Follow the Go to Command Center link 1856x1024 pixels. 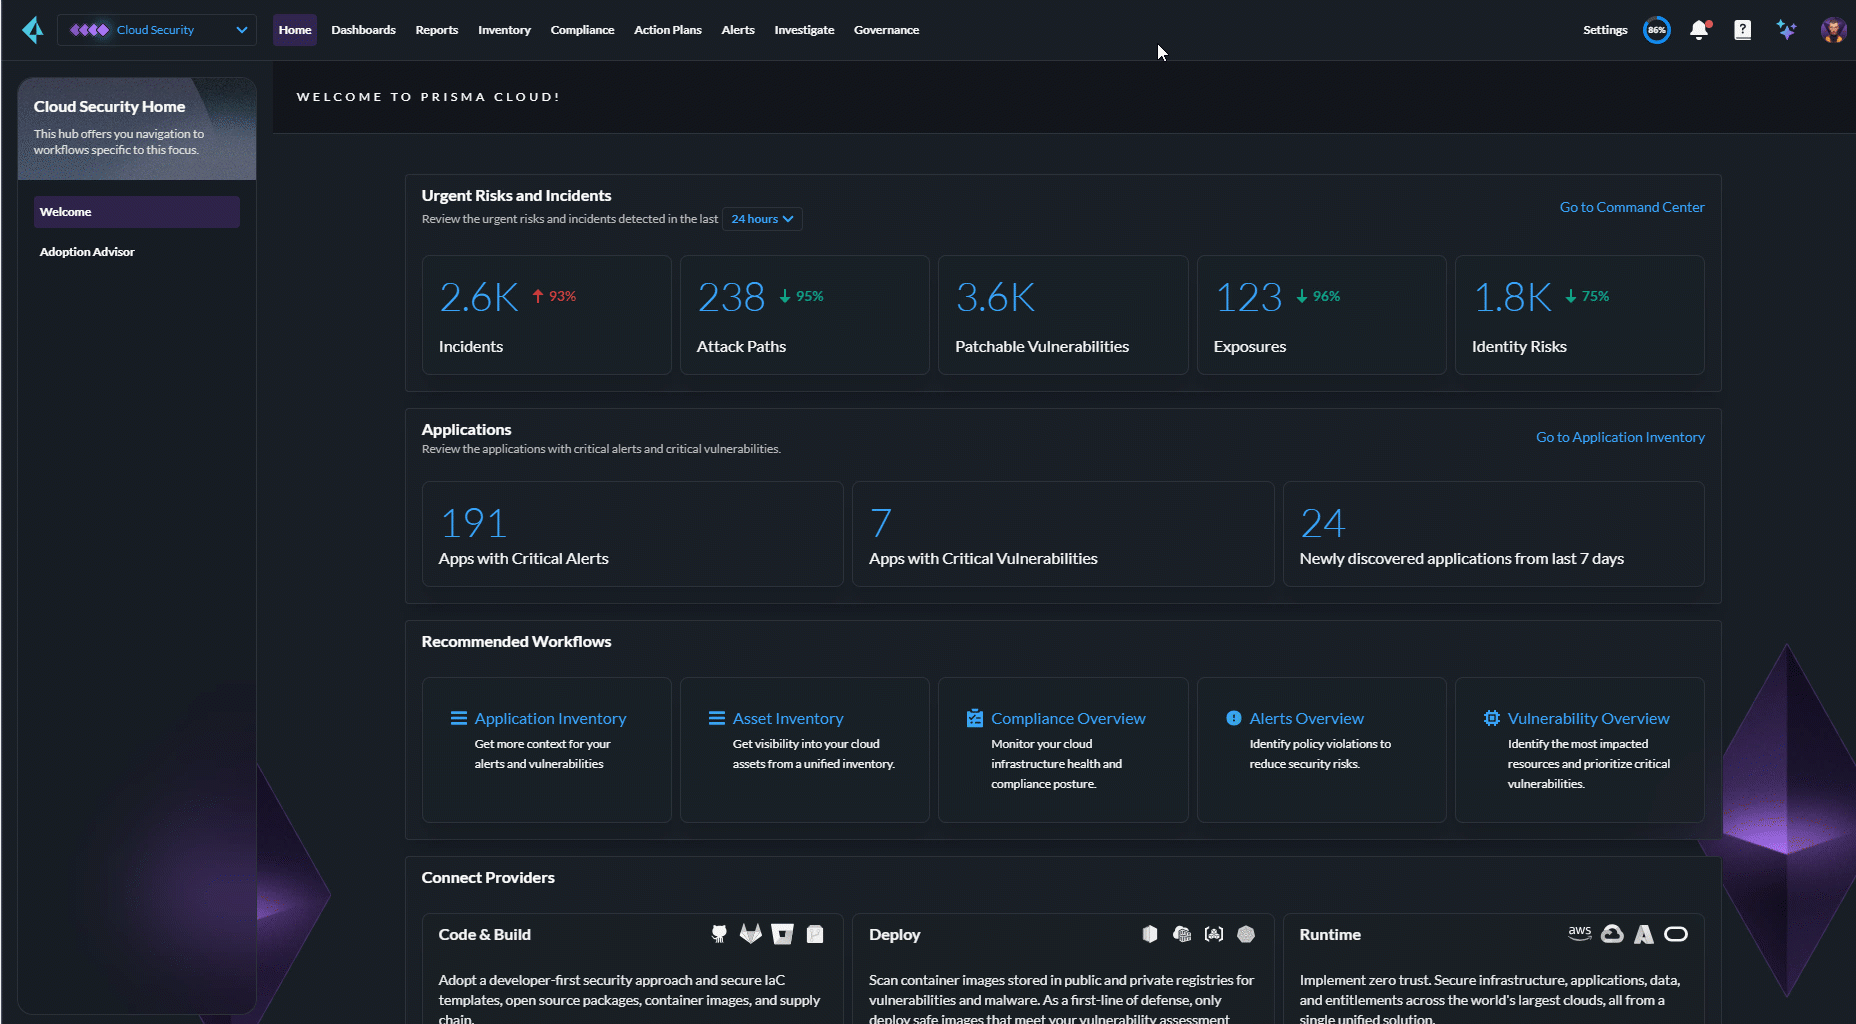coord(1632,207)
